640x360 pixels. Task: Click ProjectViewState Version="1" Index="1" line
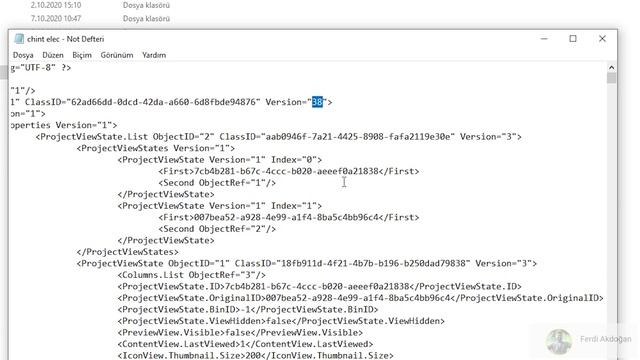pos(220,206)
